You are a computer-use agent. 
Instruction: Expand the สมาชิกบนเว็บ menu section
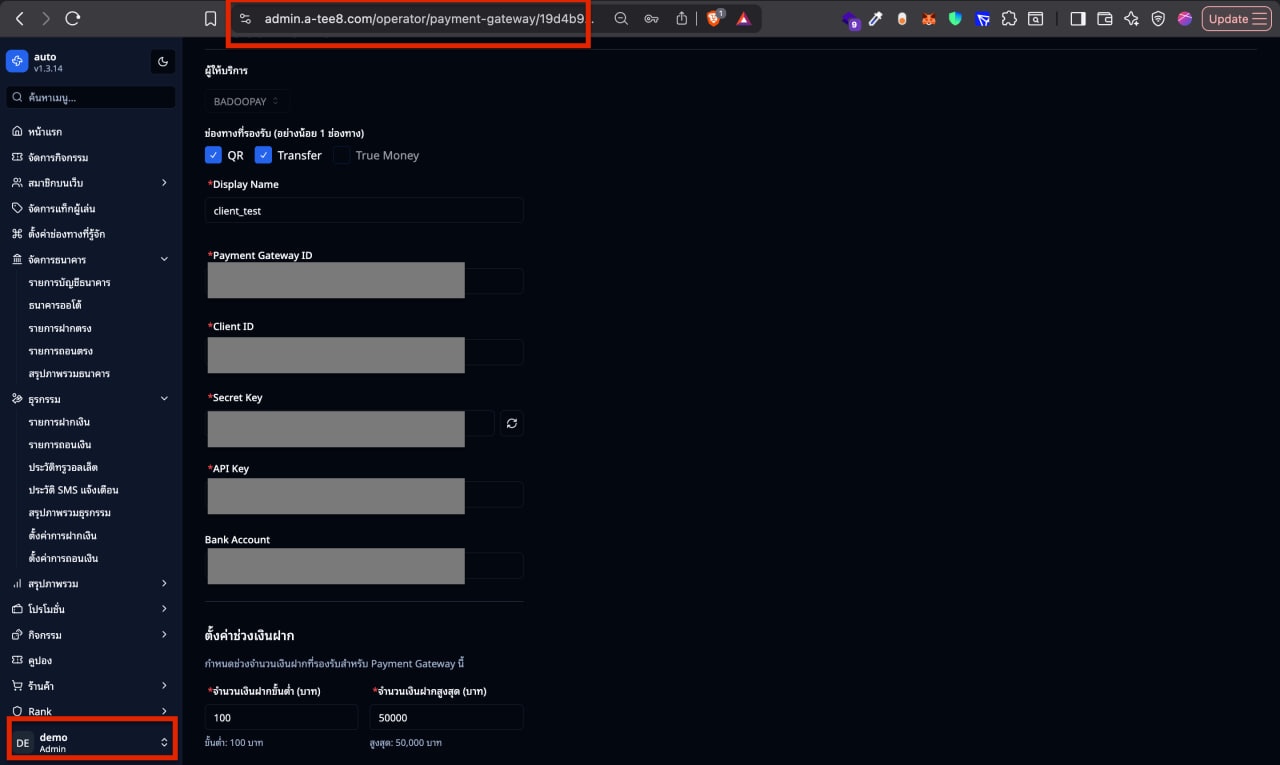pos(91,182)
